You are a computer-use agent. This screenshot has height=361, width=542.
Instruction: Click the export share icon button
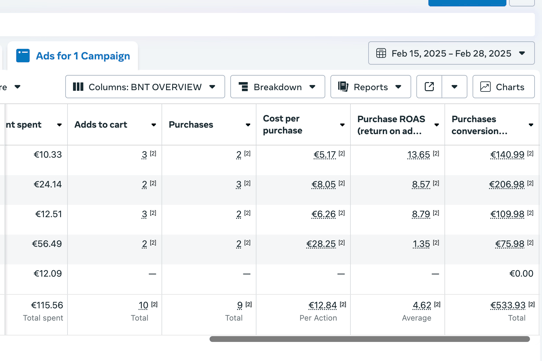pyautogui.click(x=429, y=87)
